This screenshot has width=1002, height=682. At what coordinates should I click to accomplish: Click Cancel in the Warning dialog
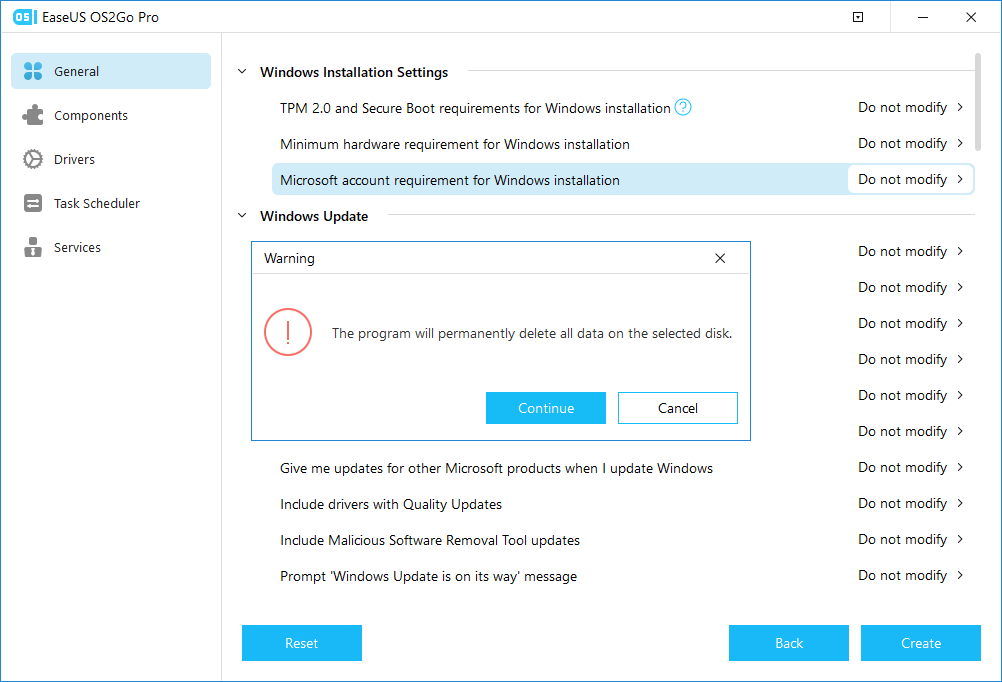point(677,408)
